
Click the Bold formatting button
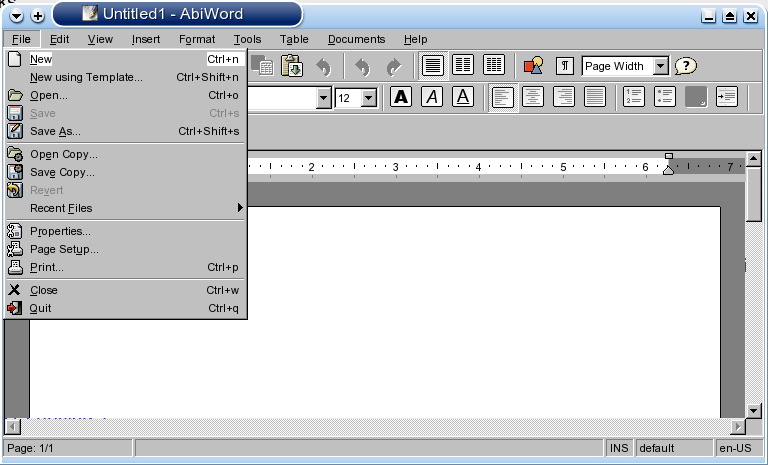(x=401, y=97)
